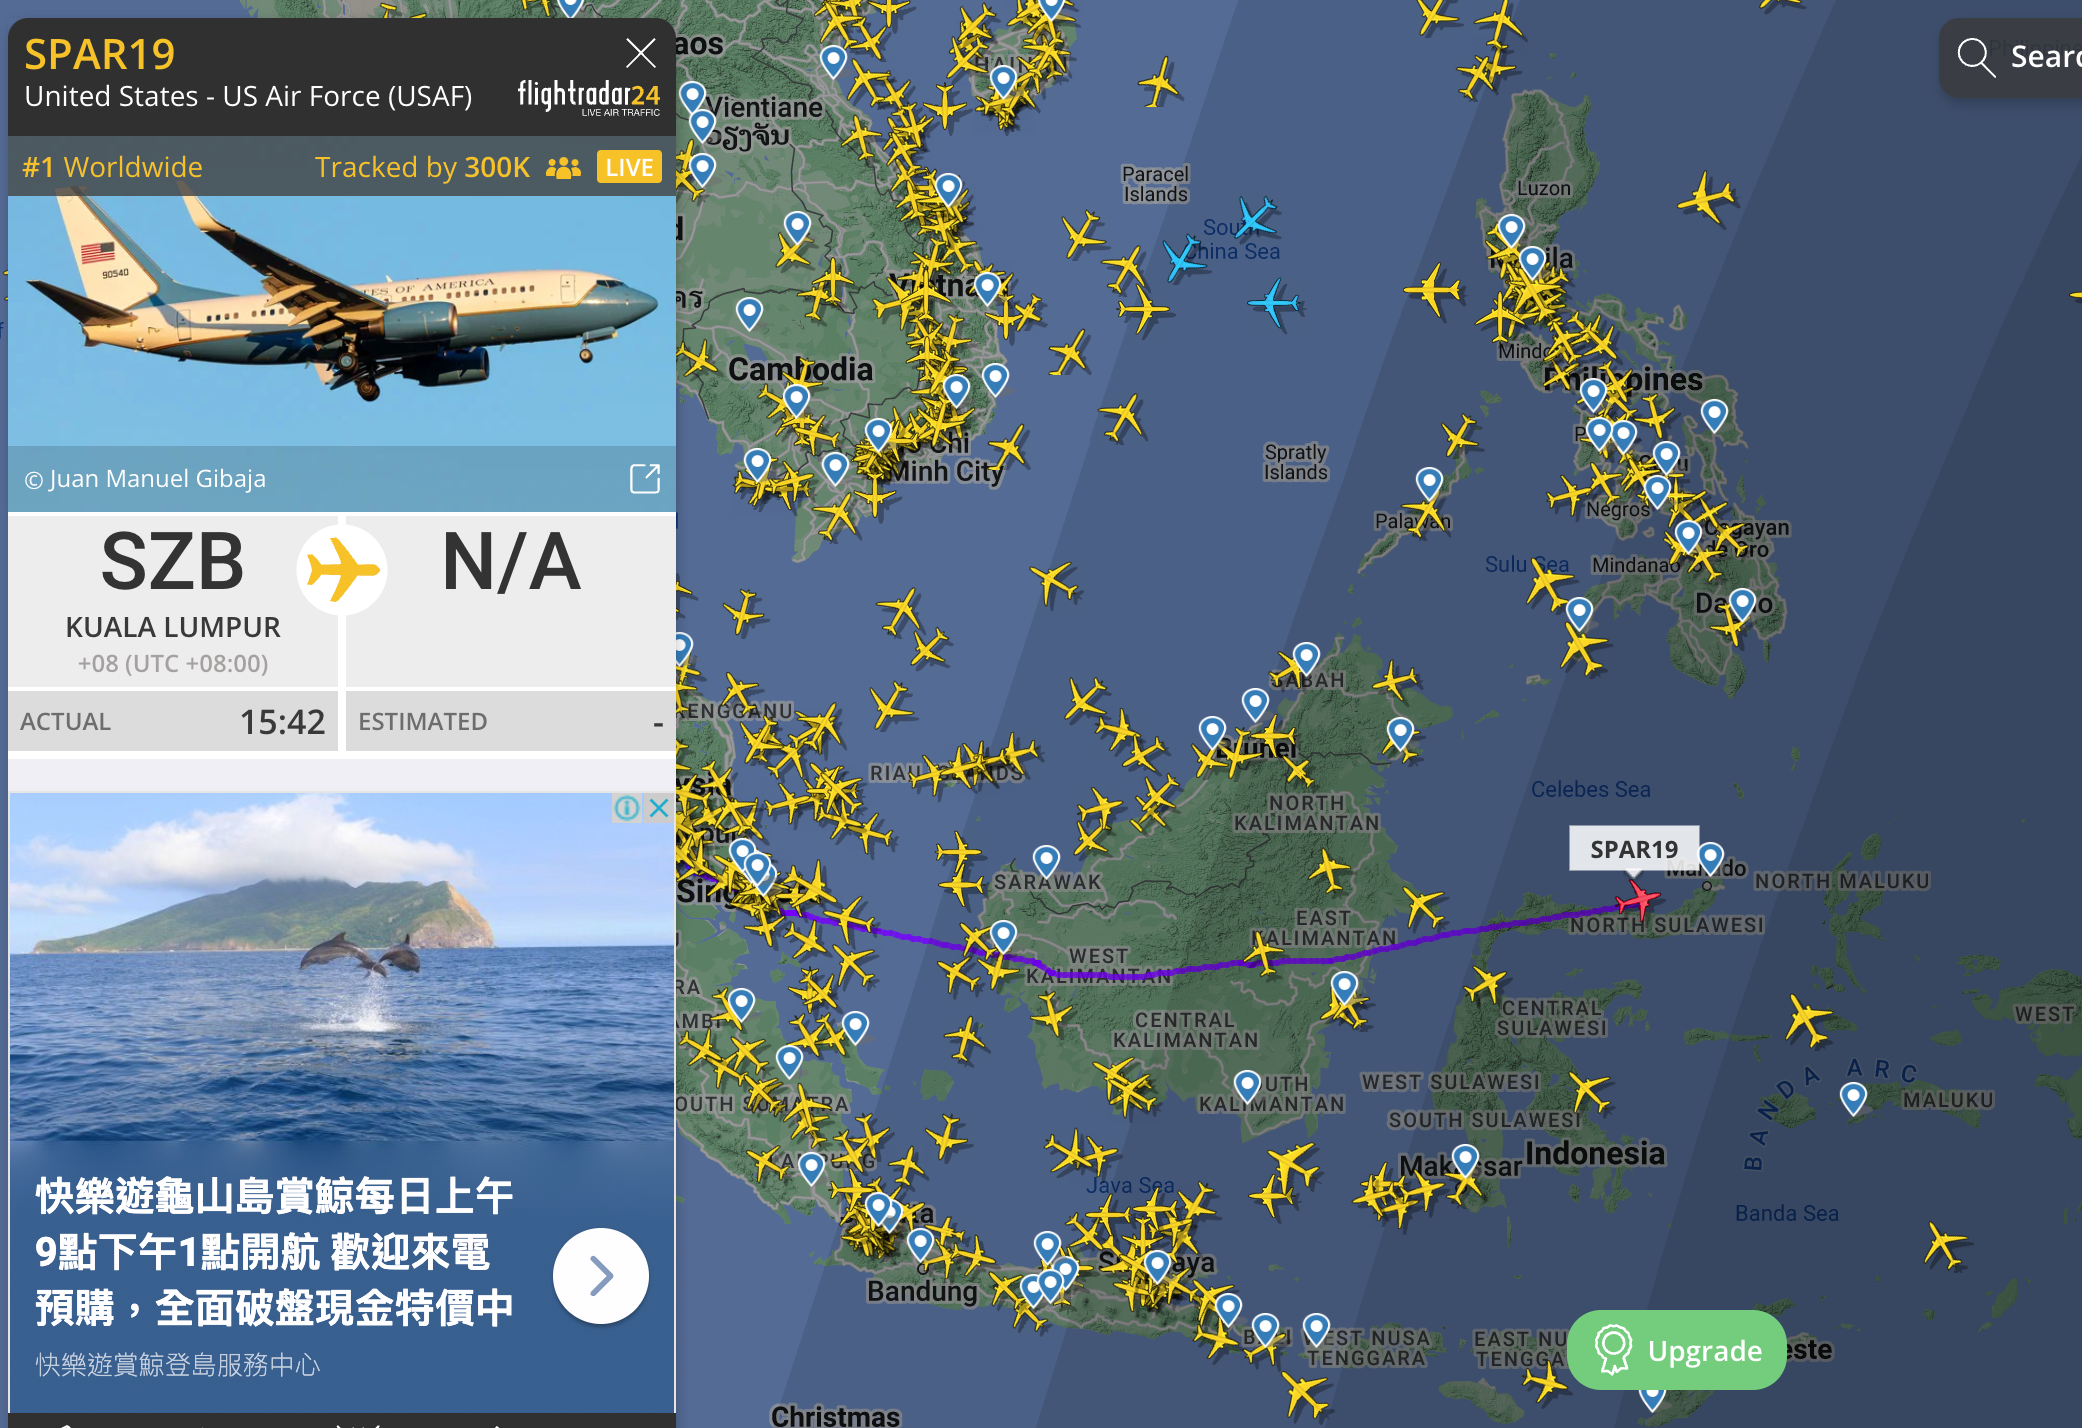Open the ad info icon

pyautogui.click(x=627, y=808)
